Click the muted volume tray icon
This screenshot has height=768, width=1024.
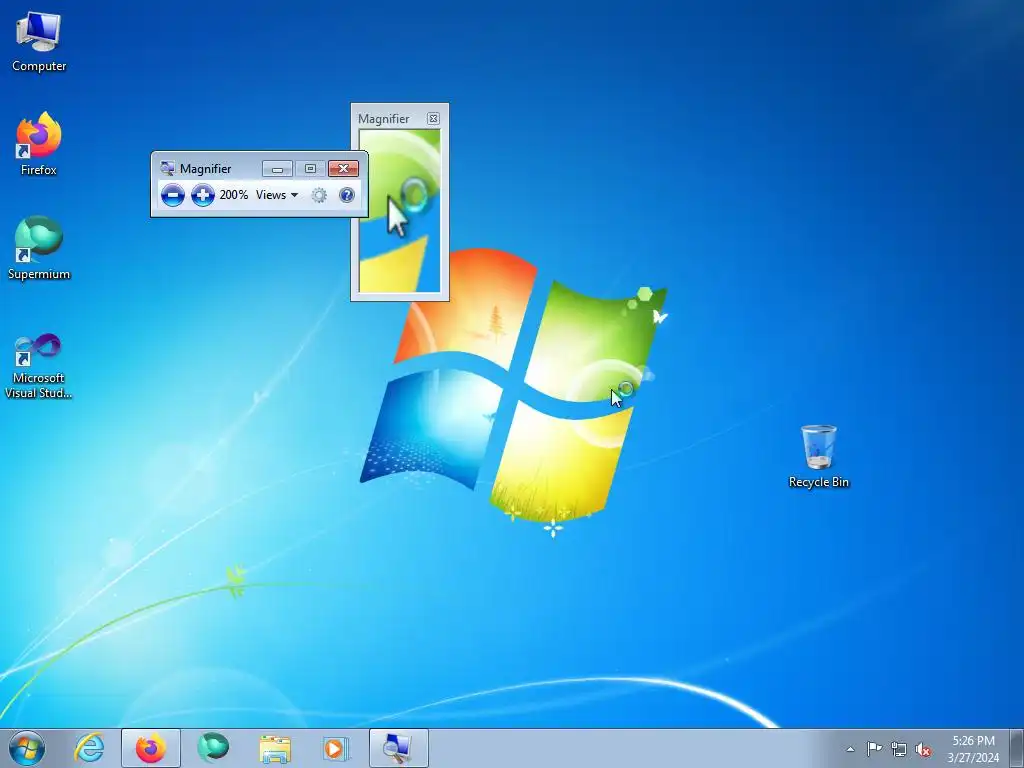click(x=923, y=749)
